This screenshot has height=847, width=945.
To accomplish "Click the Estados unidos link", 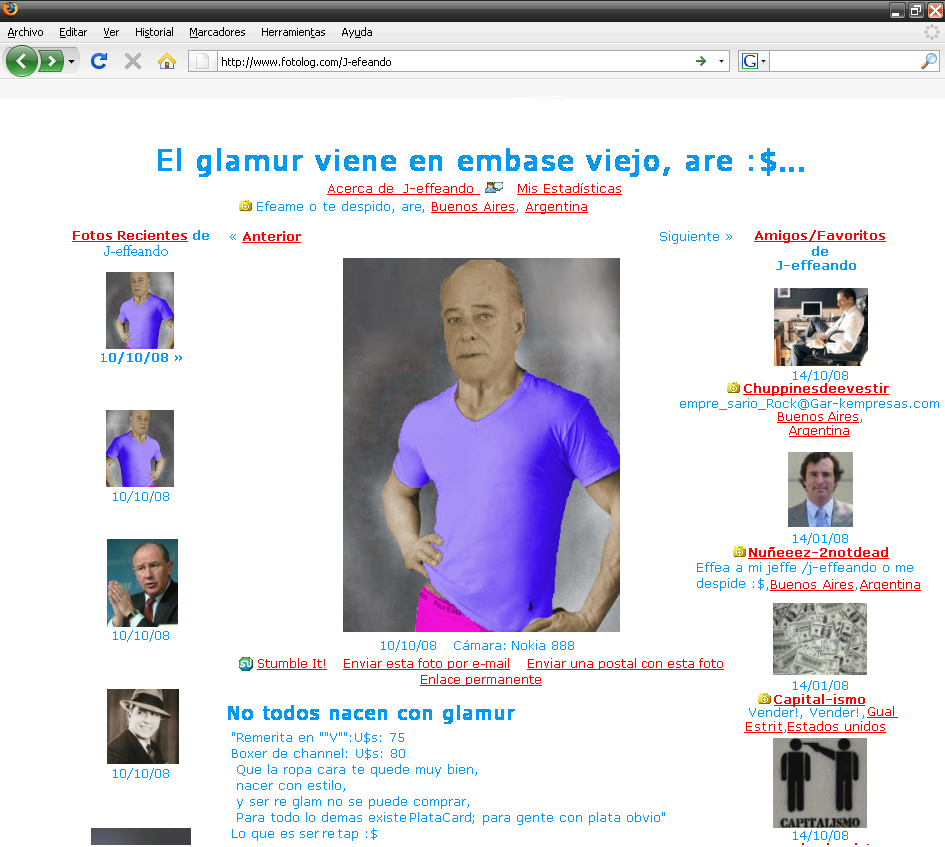I will [x=837, y=727].
